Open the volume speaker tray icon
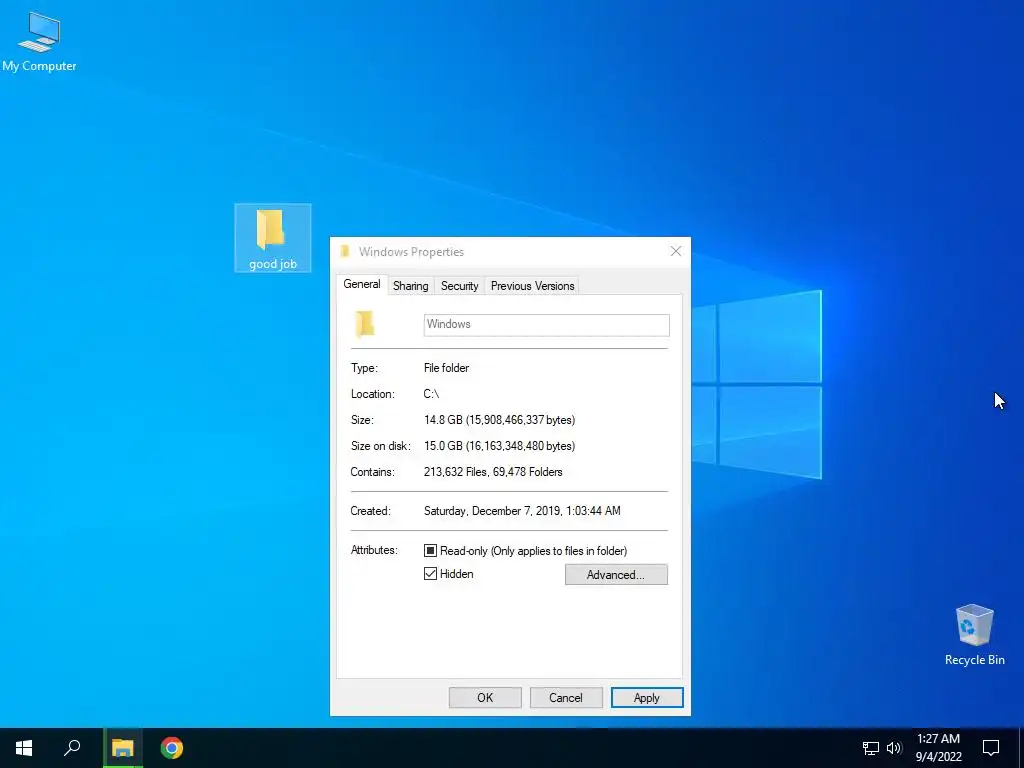Screen dimensions: 1024x768 (x=894, y=748)
